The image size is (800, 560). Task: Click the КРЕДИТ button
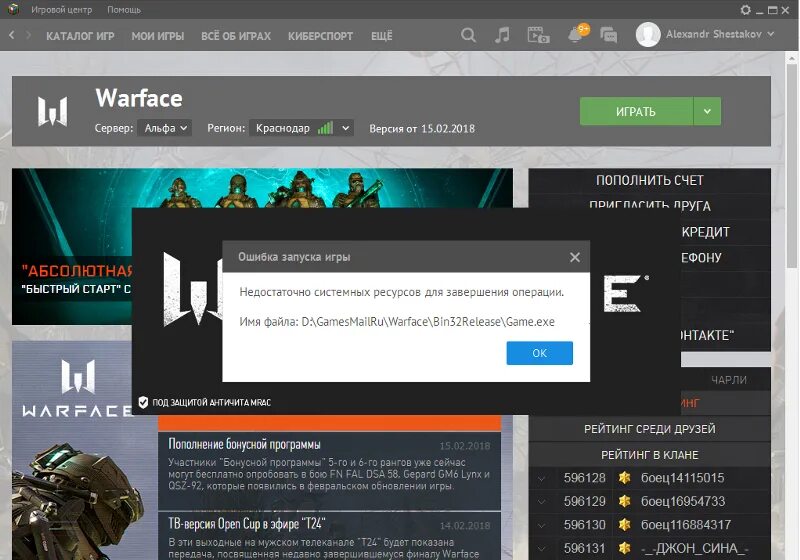pyautogui.click(x=706, y=232)
